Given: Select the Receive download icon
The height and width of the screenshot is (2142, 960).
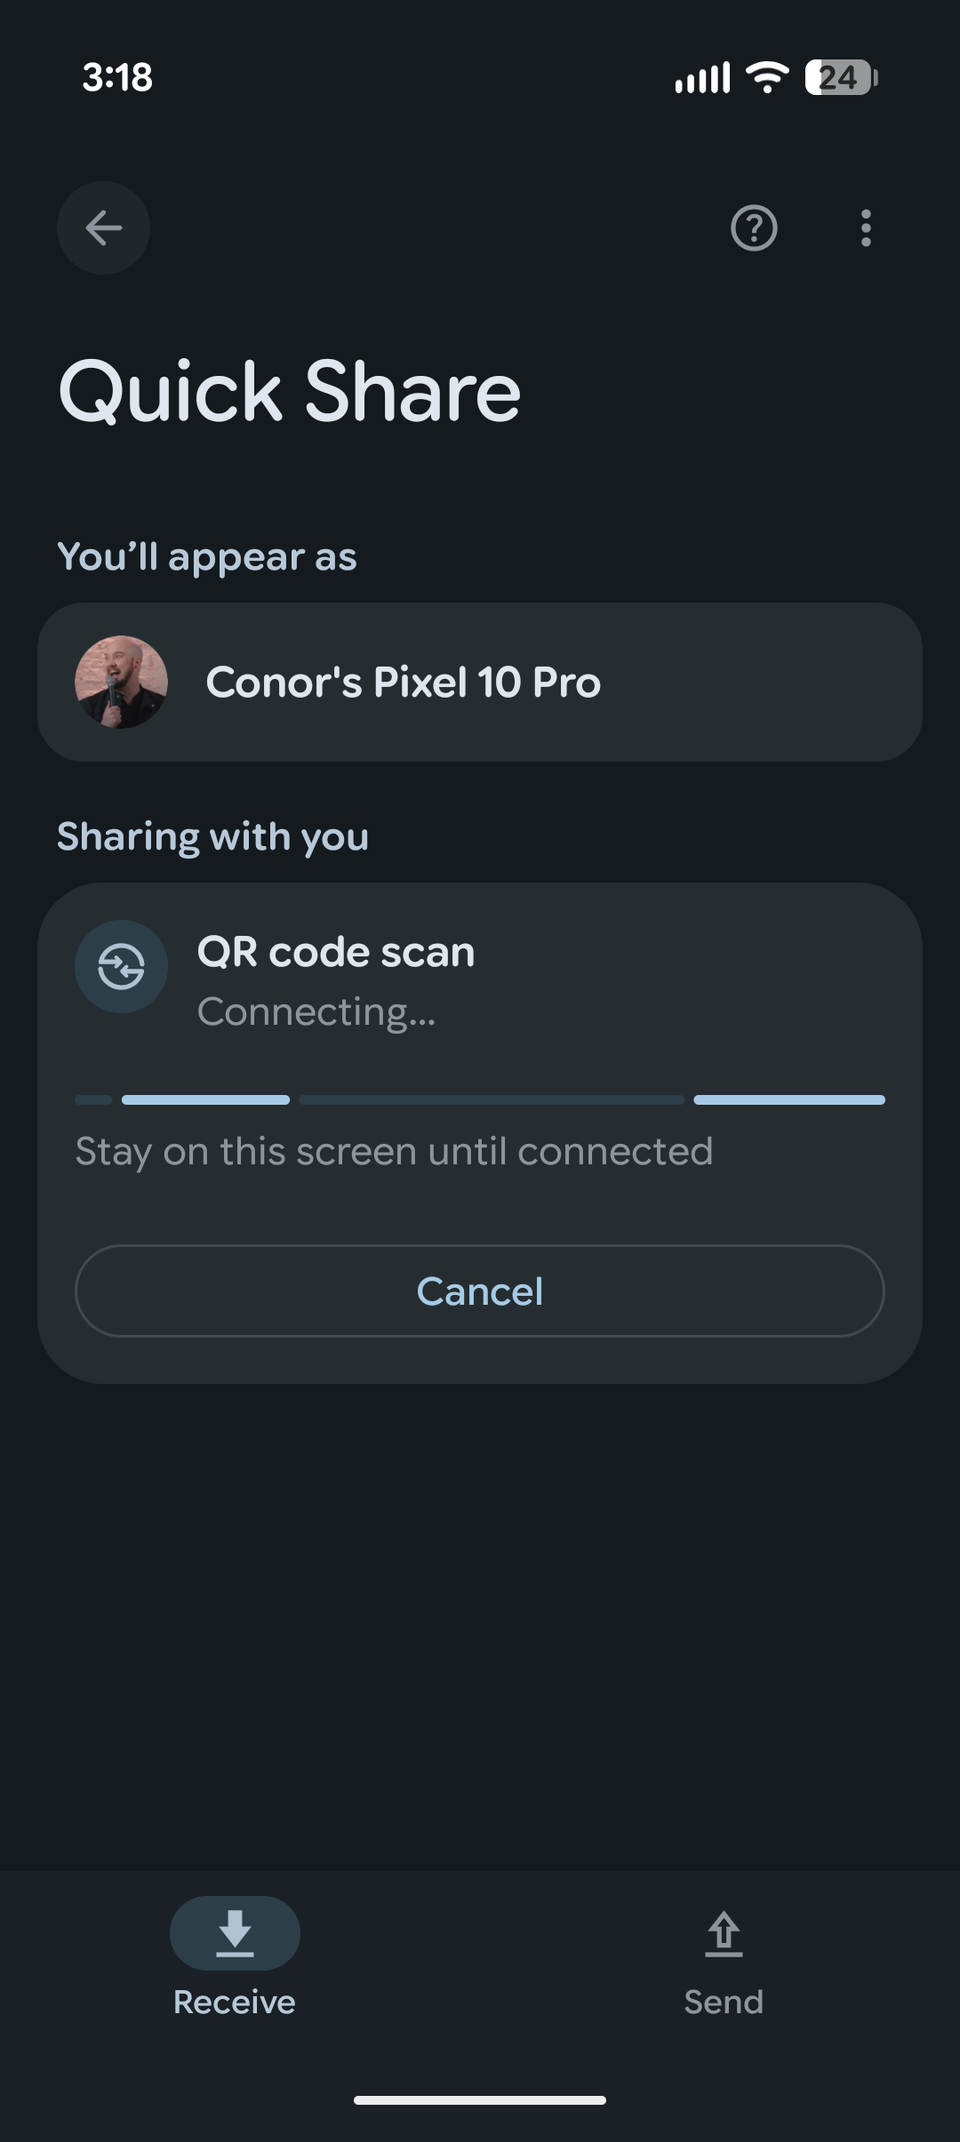Looking at the screenshot, I should [235, 1932].
